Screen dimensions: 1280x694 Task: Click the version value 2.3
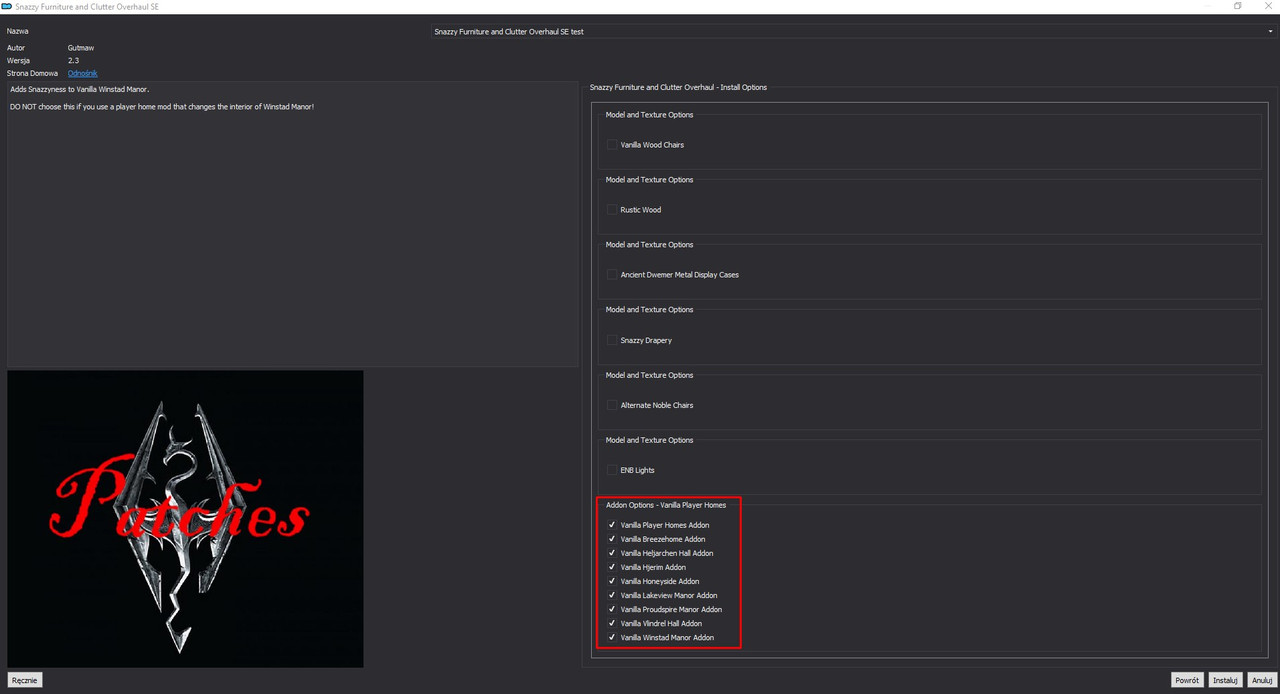(x=73, y=61)
